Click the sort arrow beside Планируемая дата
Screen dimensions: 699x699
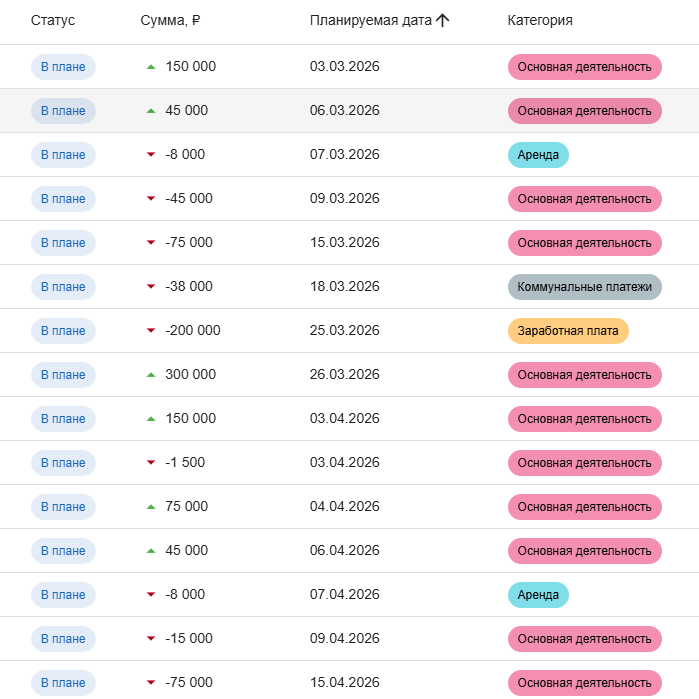pos(443,21)
